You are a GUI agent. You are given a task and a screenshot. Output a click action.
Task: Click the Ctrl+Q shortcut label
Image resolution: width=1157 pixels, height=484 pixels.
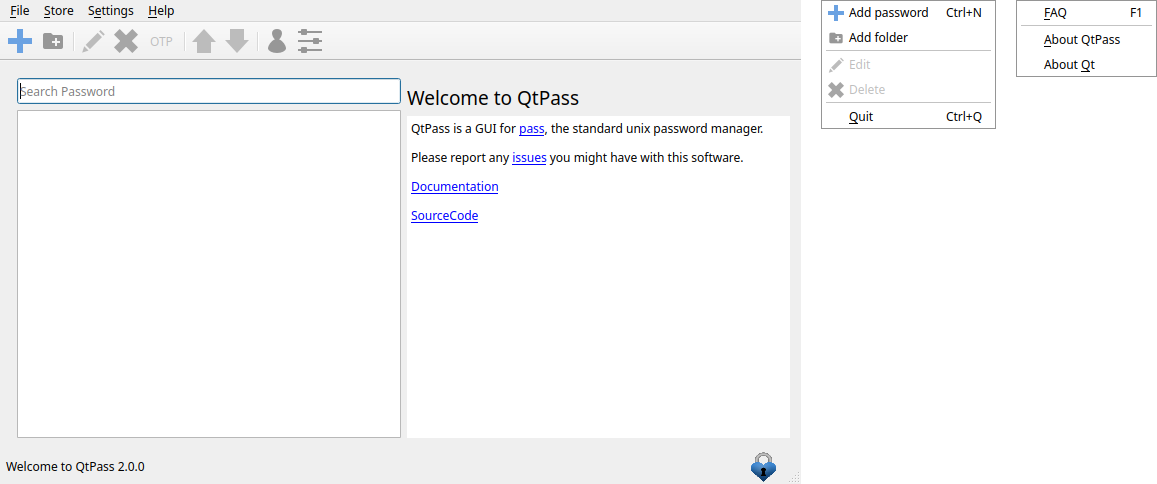[964, 117]
